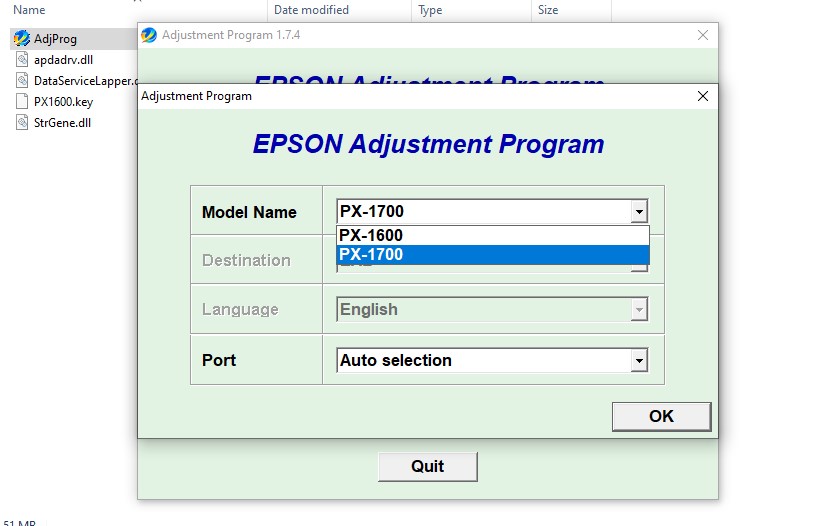The width and height of the screenshot is (834, 526).
Task: Close the Adjustment Program dialog
Action: (703, 96)
